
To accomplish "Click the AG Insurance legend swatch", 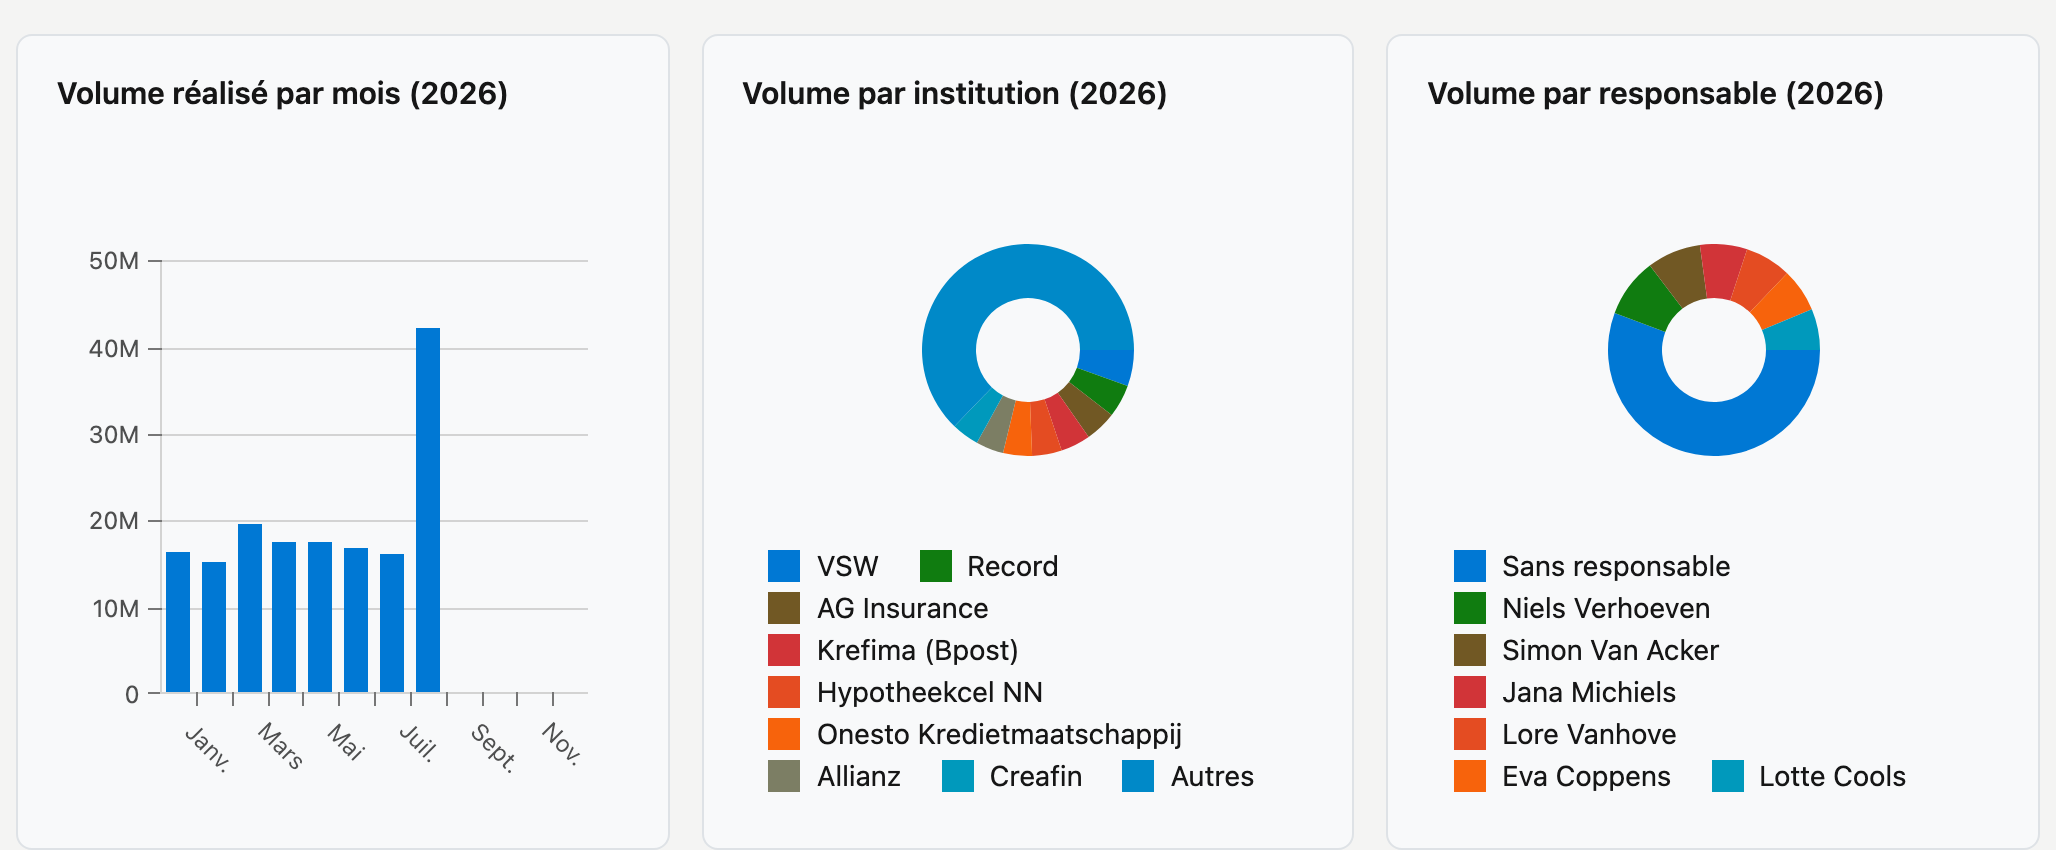I will tap(784, 608).
